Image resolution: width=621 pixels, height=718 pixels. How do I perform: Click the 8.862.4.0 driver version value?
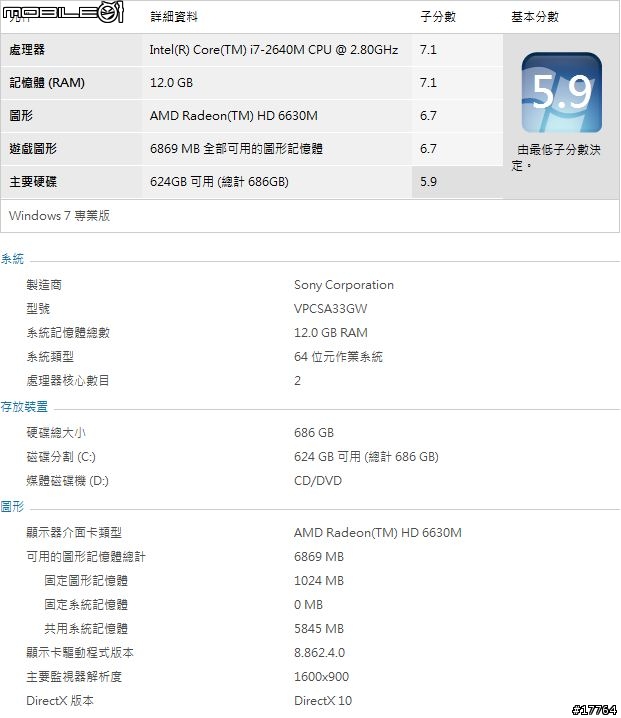tap(320, 652)
